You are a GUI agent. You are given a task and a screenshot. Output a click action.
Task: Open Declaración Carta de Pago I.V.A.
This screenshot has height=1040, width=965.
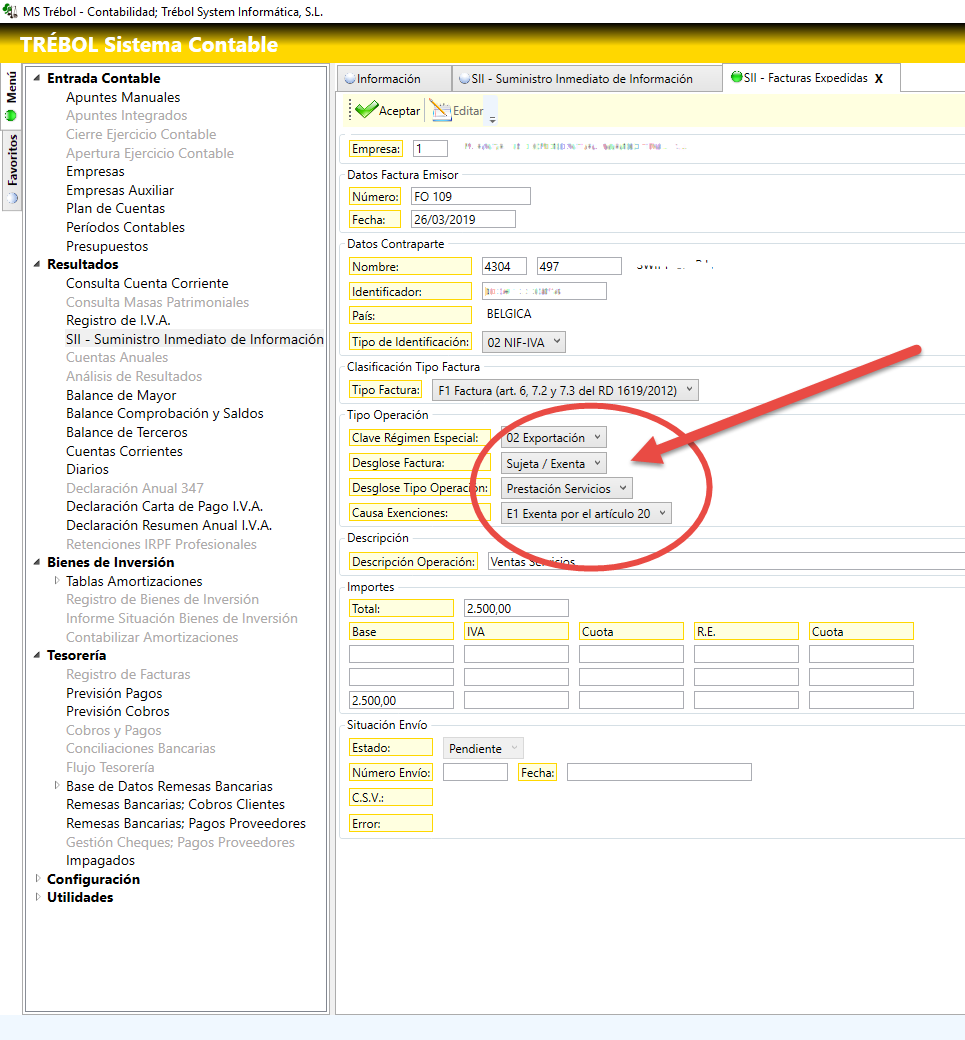point(164,506)
